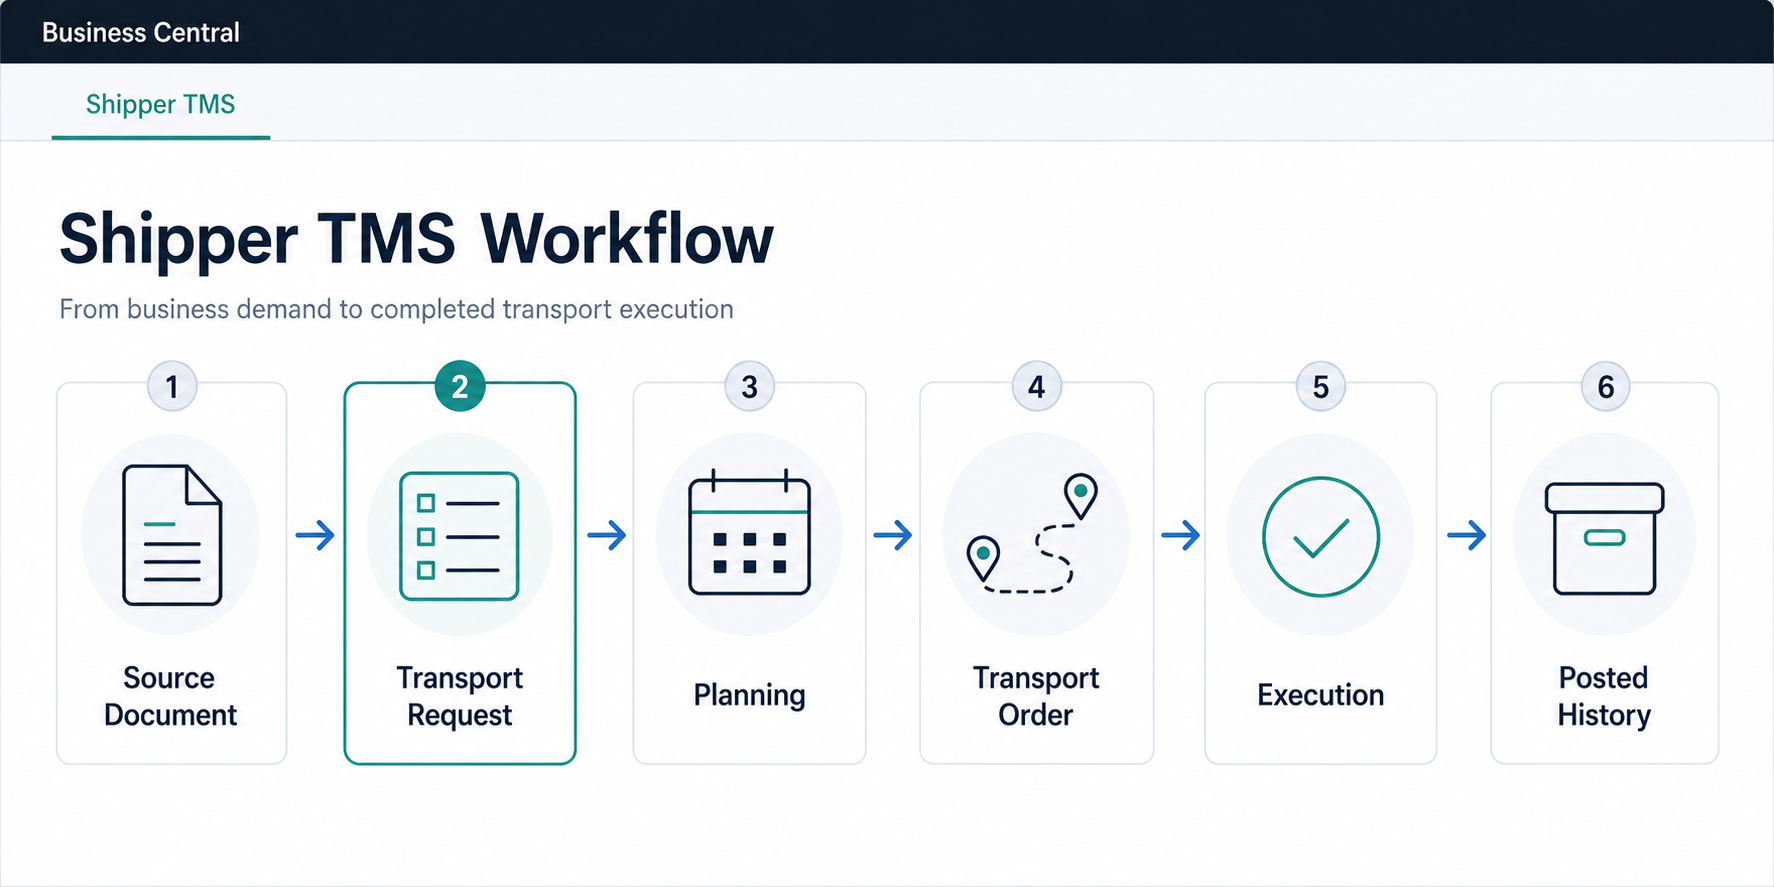The height and width of the screenshot is (887, 1774).
Task: Click the Business Central header title
Action: click(x=141, y=33)
